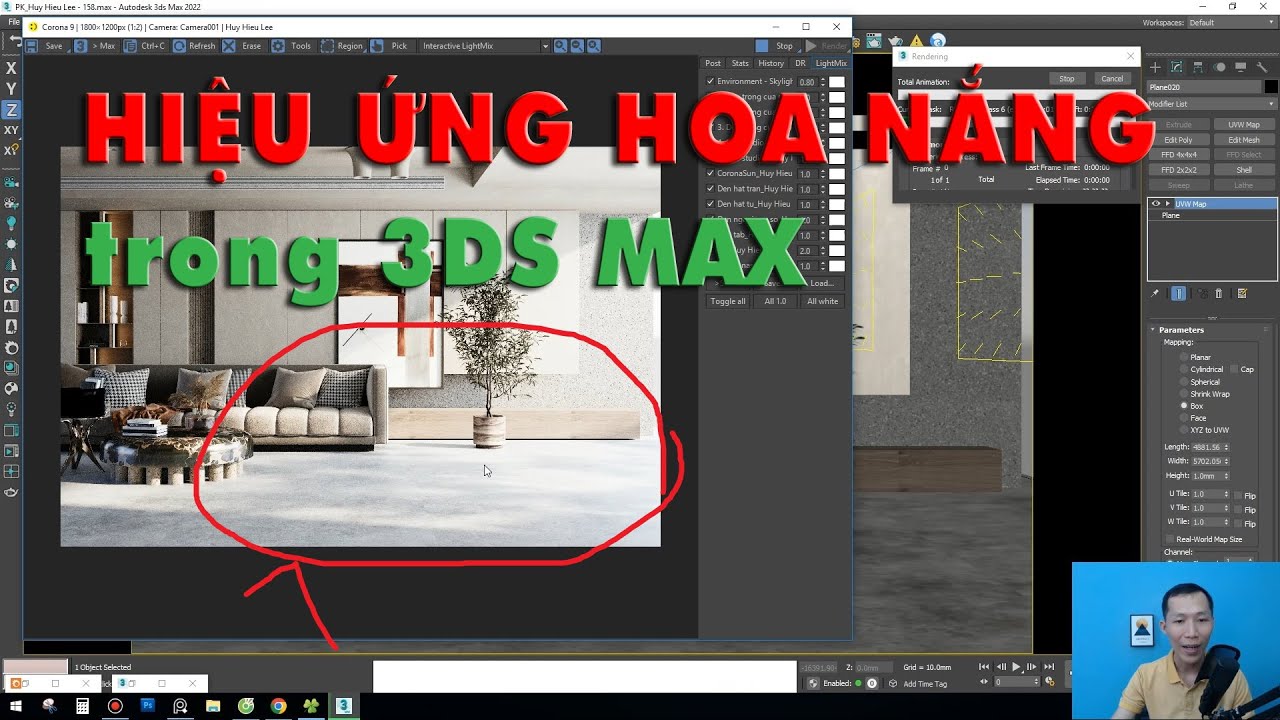Open the Workspaces Default dropdown
The height and width of the screenshot is (720, 1280).
1231,23
